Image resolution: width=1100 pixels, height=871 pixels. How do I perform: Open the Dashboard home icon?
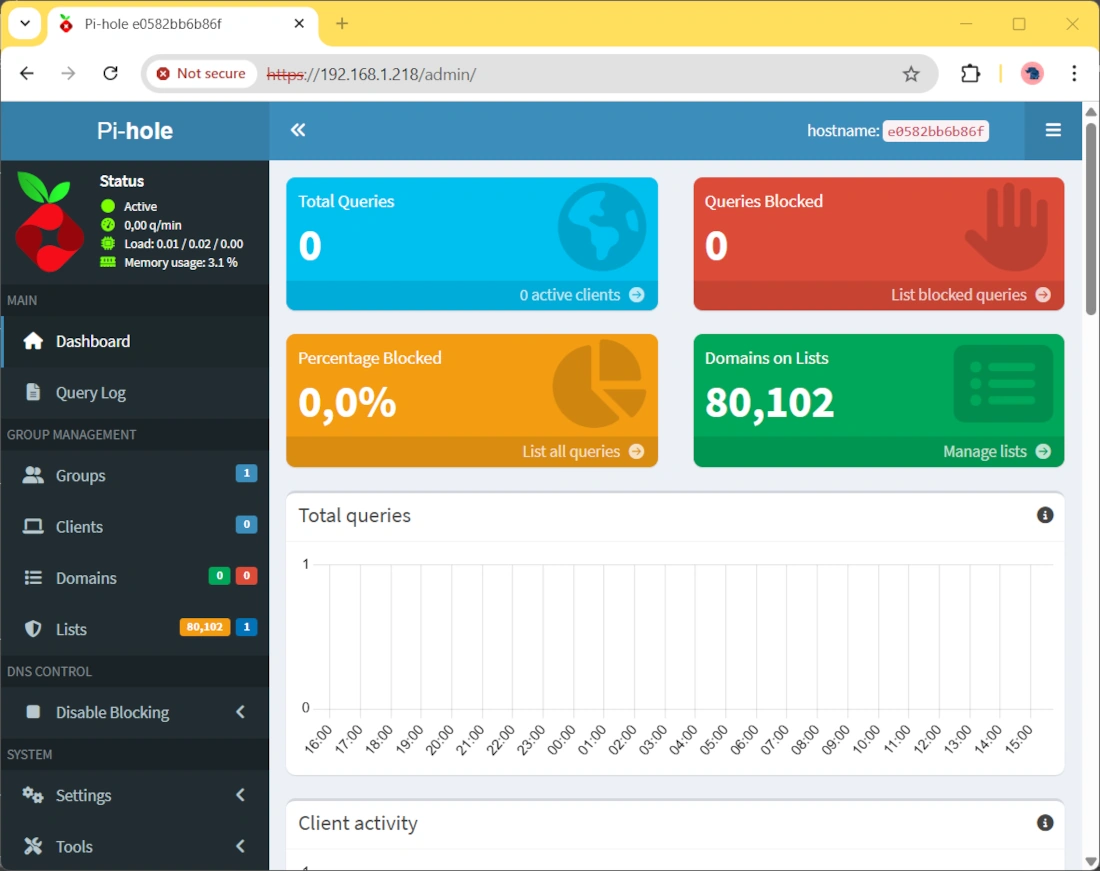(35, 341)
